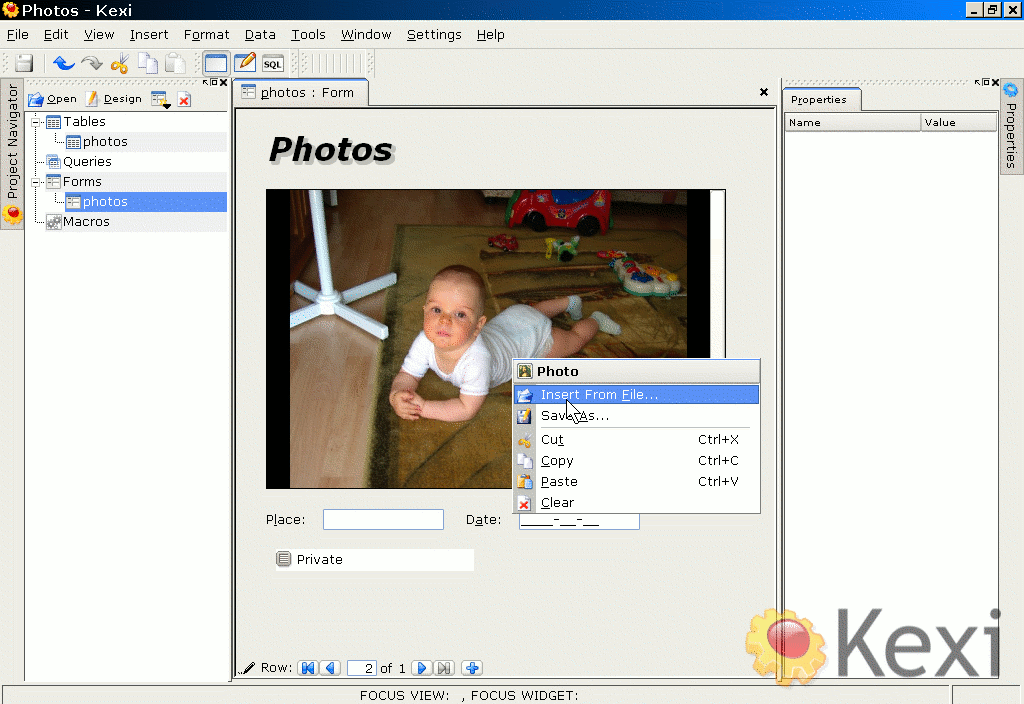Switch to Data view in the toolbar
This screenshot has width=1024, height=704.
215,63
